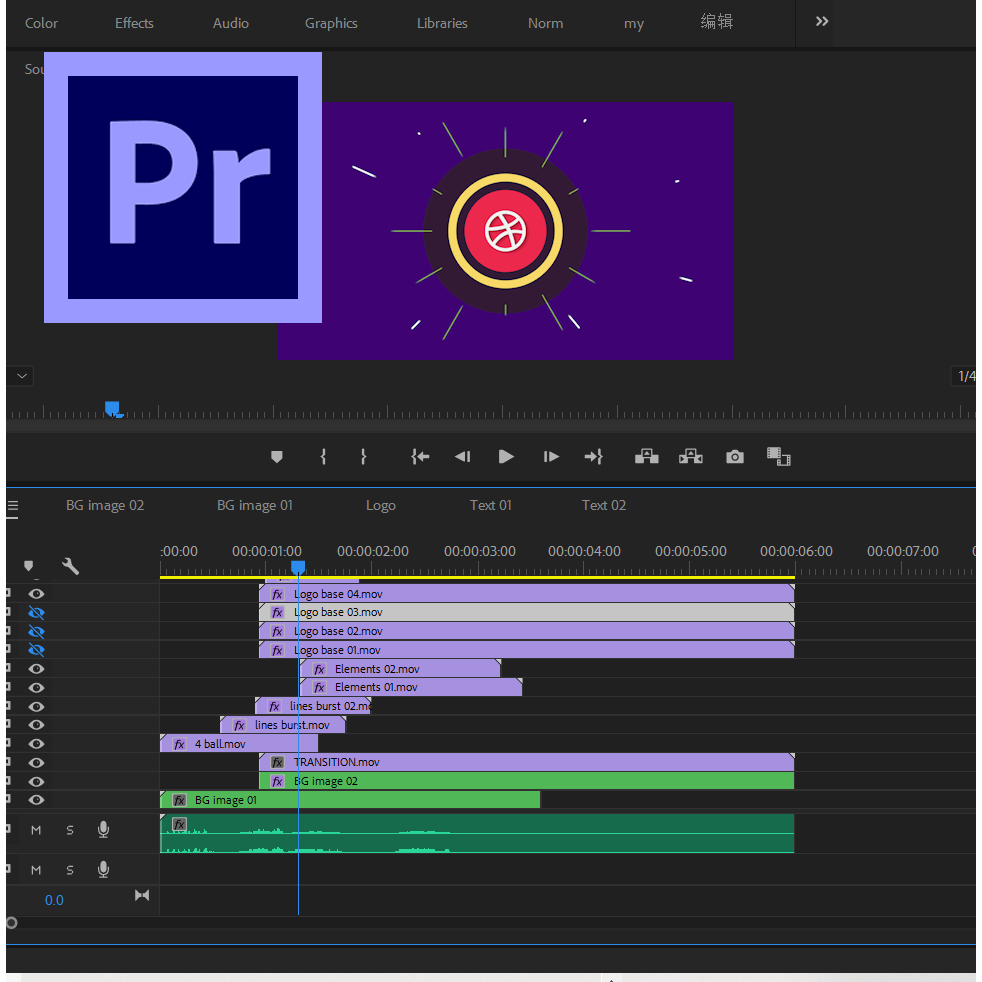Hide the TRANSITION.mov track
This screenshot has height=982, width=982.
coord(36,763)
